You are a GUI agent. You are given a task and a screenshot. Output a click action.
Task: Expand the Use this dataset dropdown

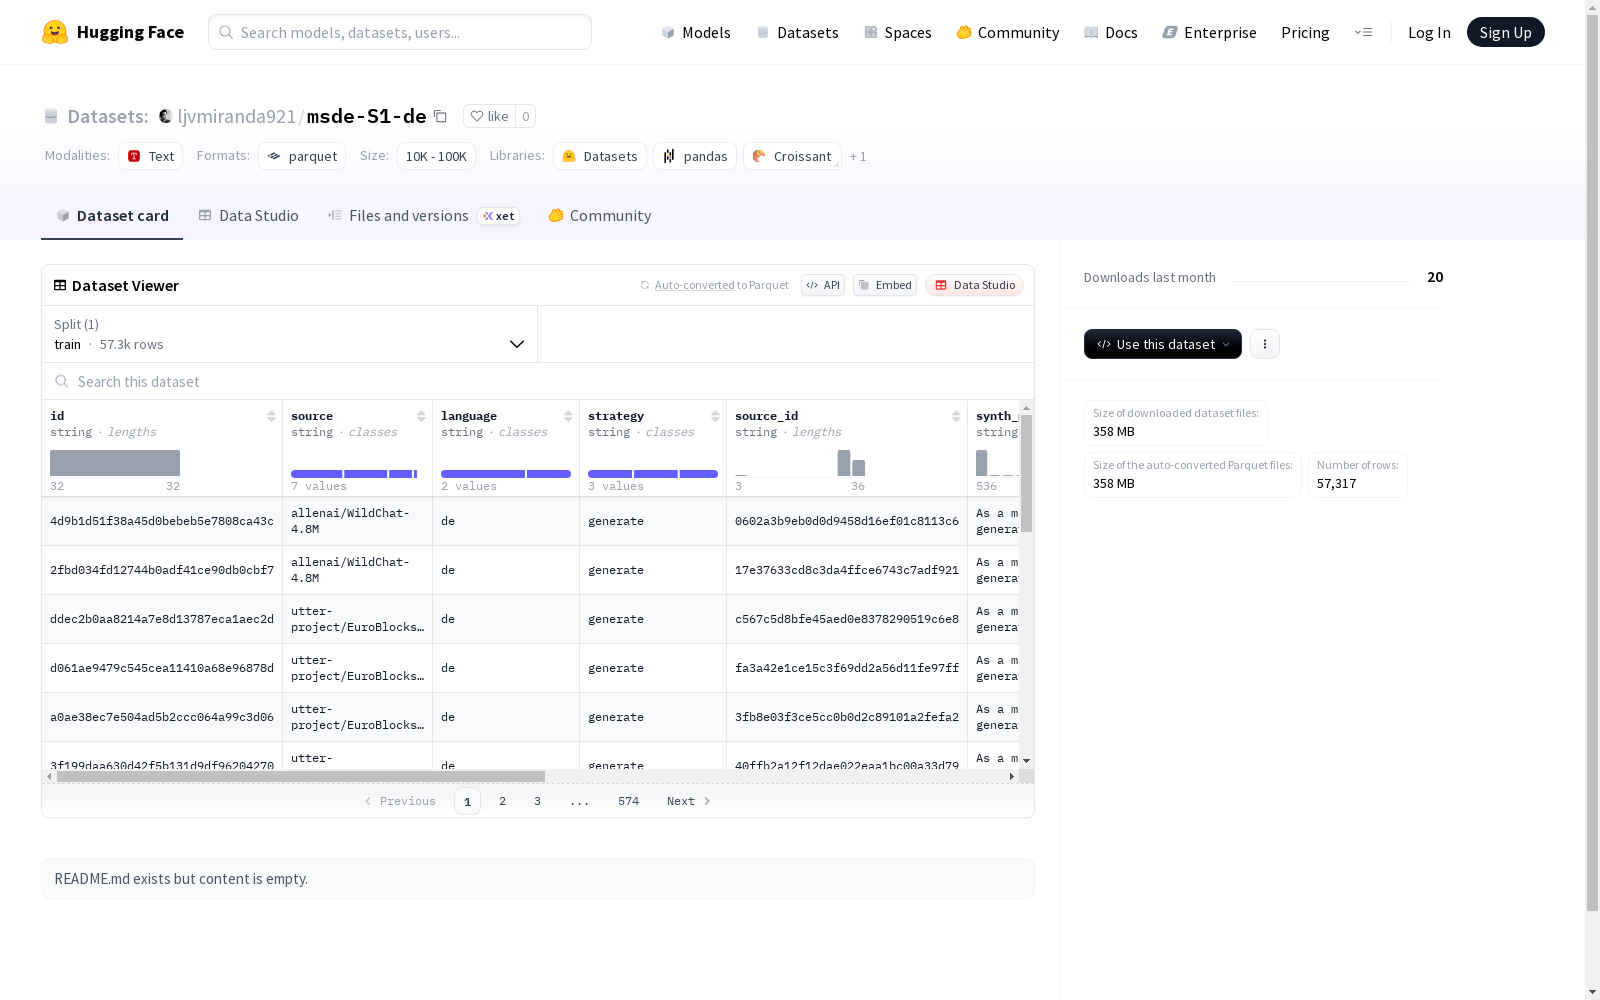pos(1163,344)
